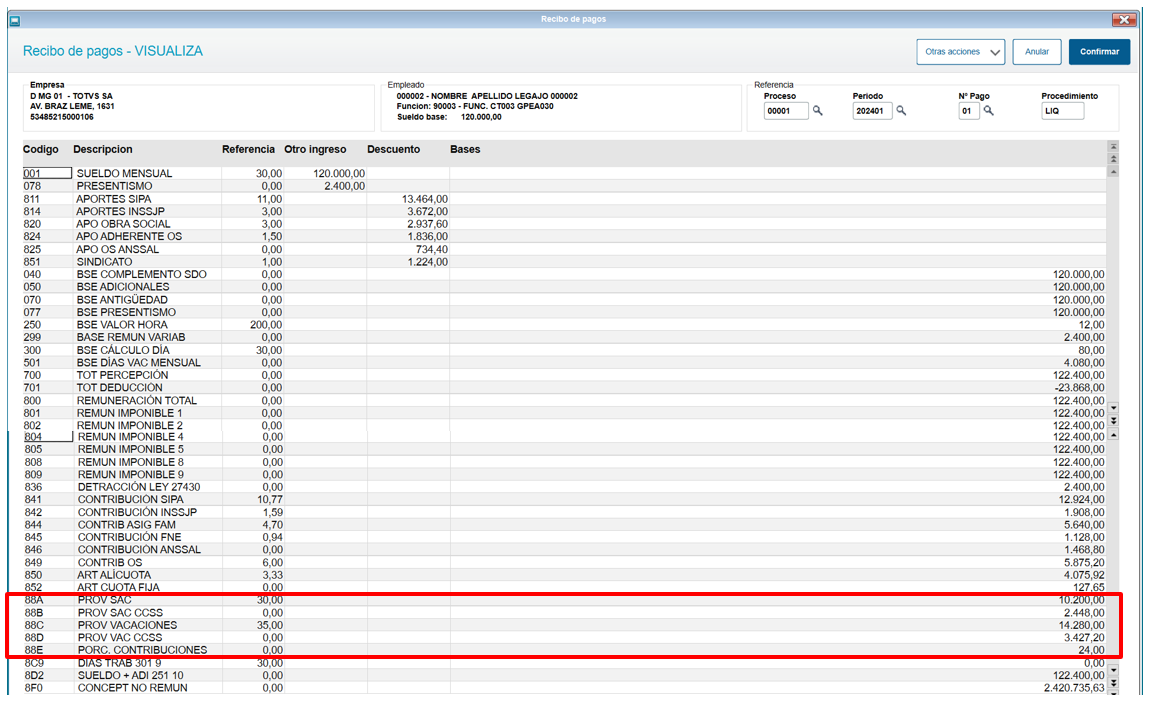Click the window icon in title bar
1149x703 pixels.
click(15, 21)
